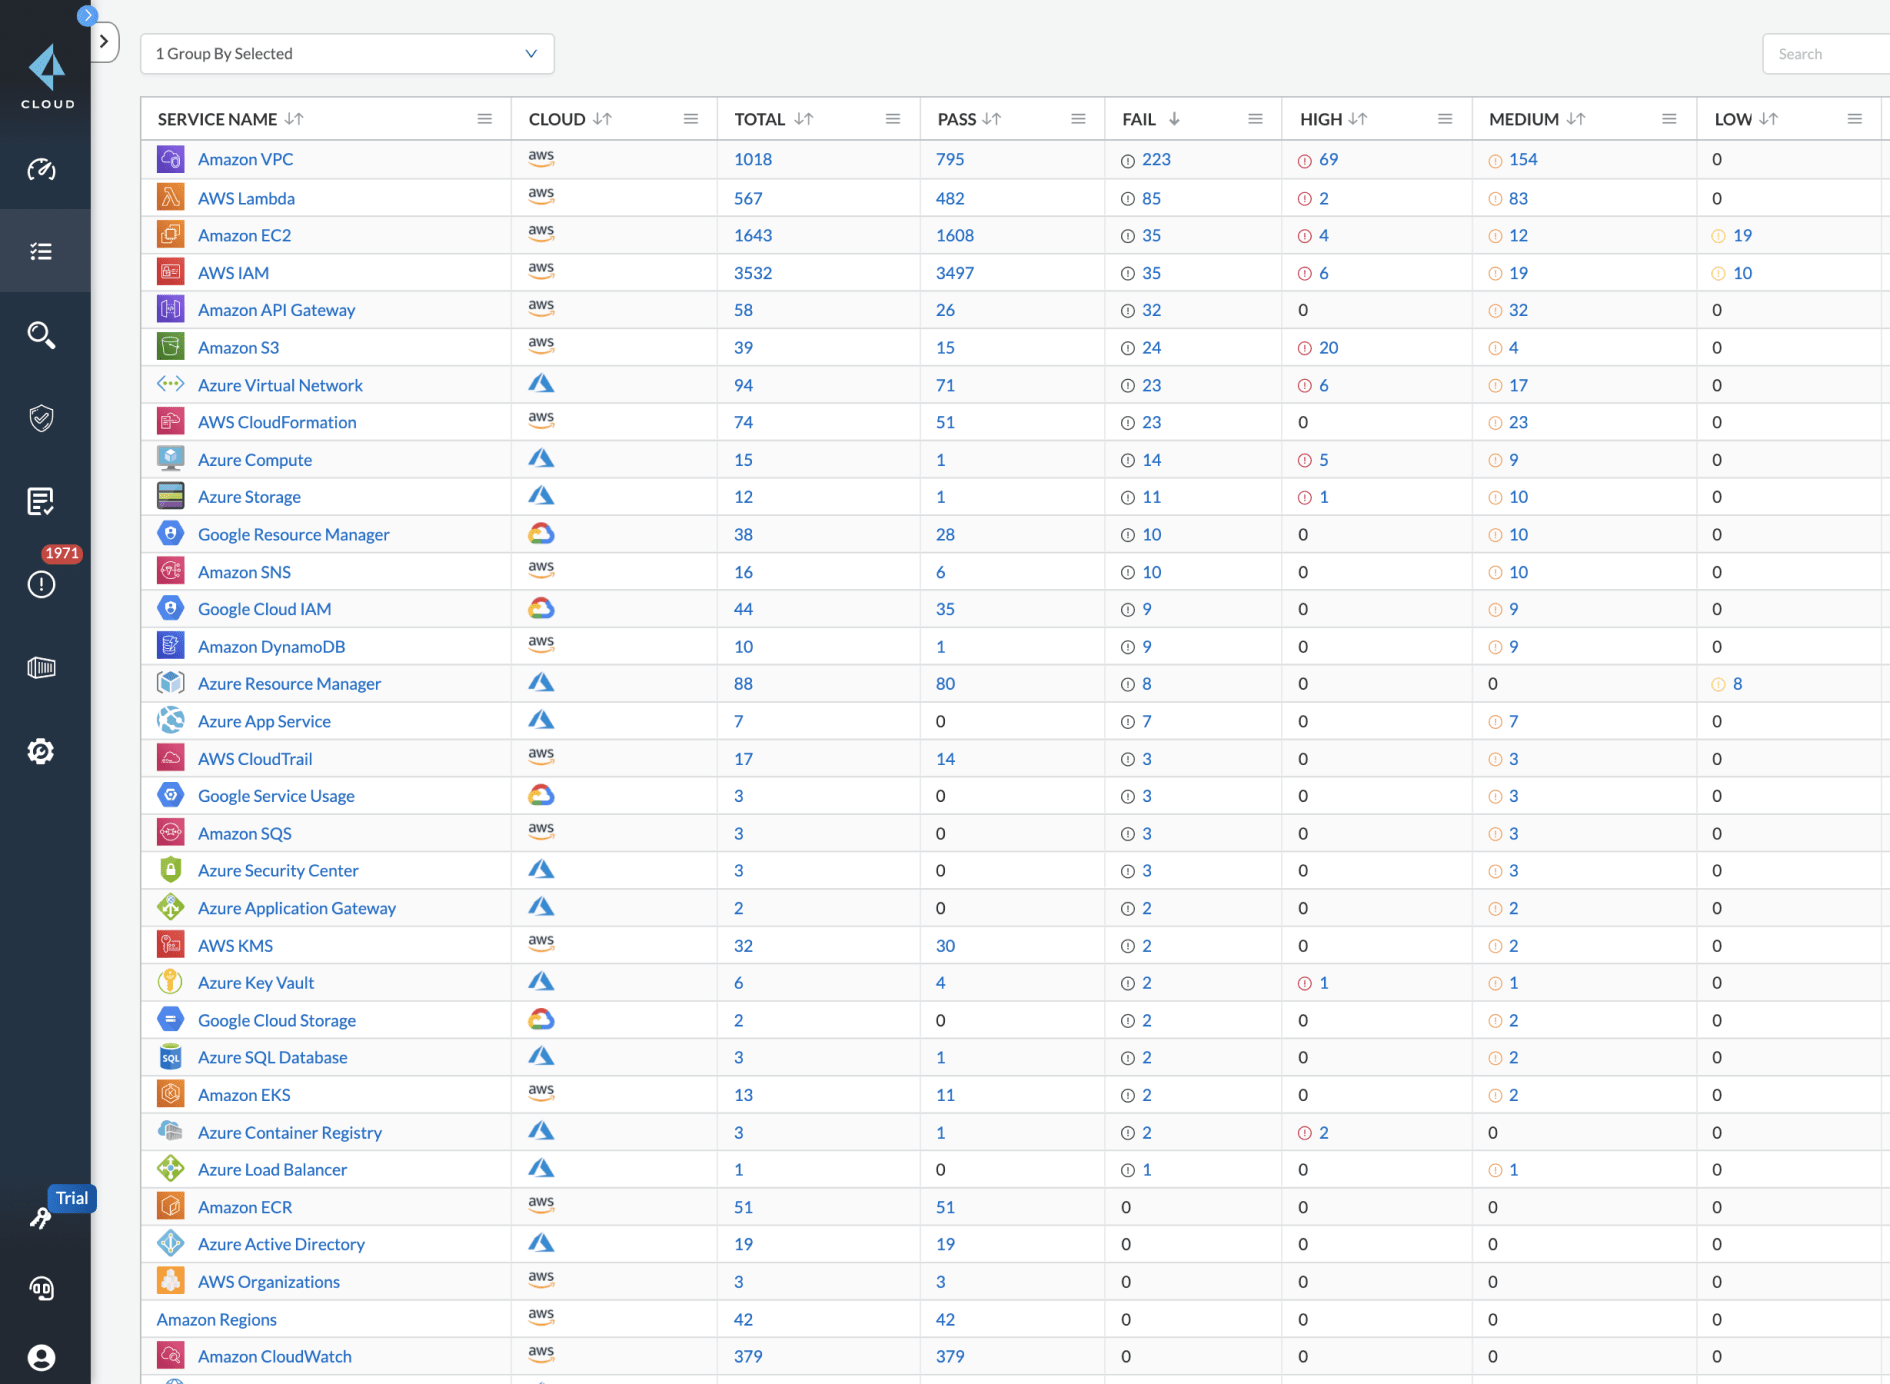1890x1384 pixels.
Task: Click the headset support icon in sidebar
Action: point(41,1288)
